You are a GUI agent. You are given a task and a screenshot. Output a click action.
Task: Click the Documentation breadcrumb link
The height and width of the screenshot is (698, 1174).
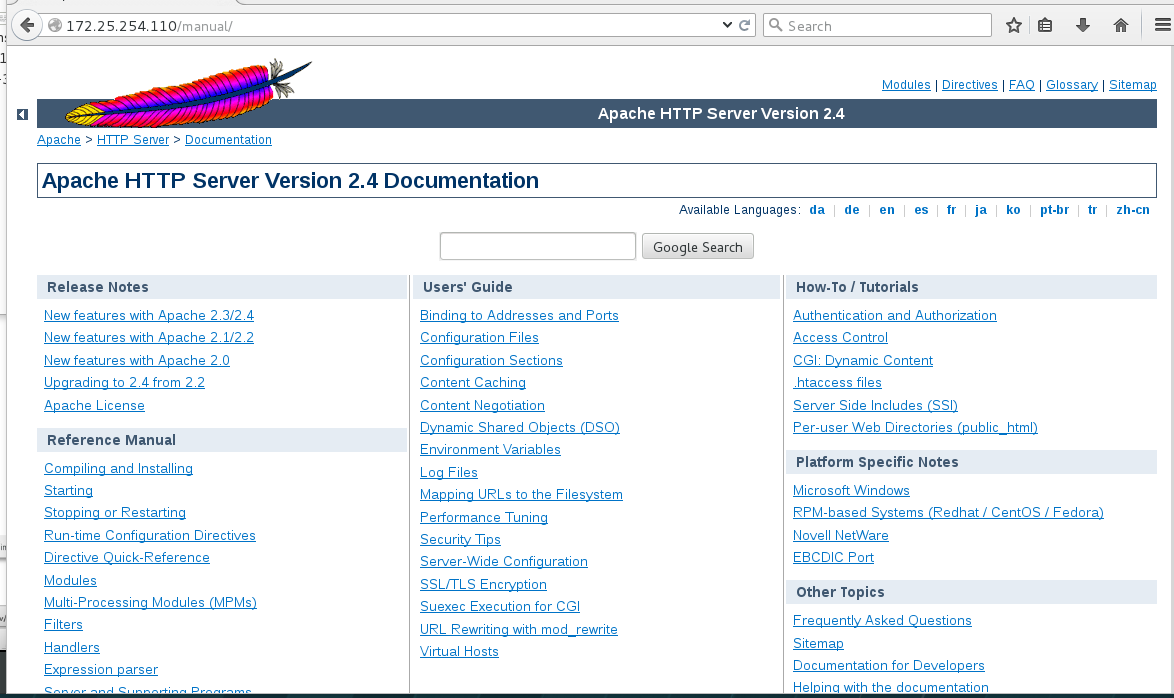pyautogui.click(x=228, y=139)
